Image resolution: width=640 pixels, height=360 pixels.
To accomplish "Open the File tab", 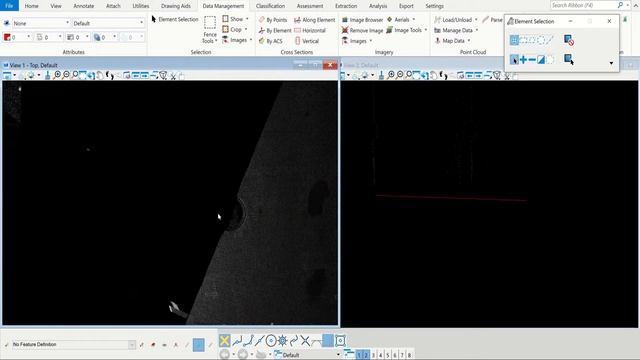I will [9, 6].
